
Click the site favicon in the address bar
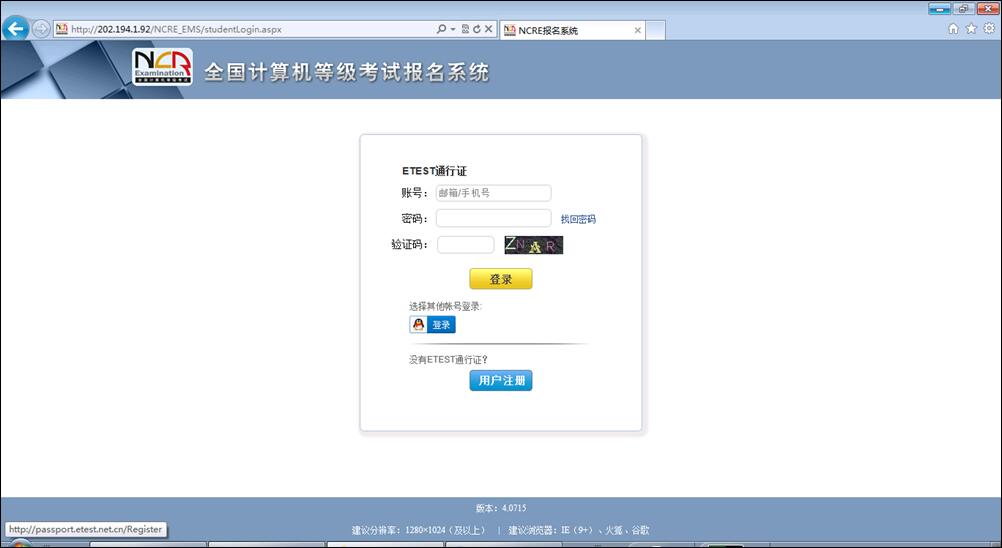(62, 29)
